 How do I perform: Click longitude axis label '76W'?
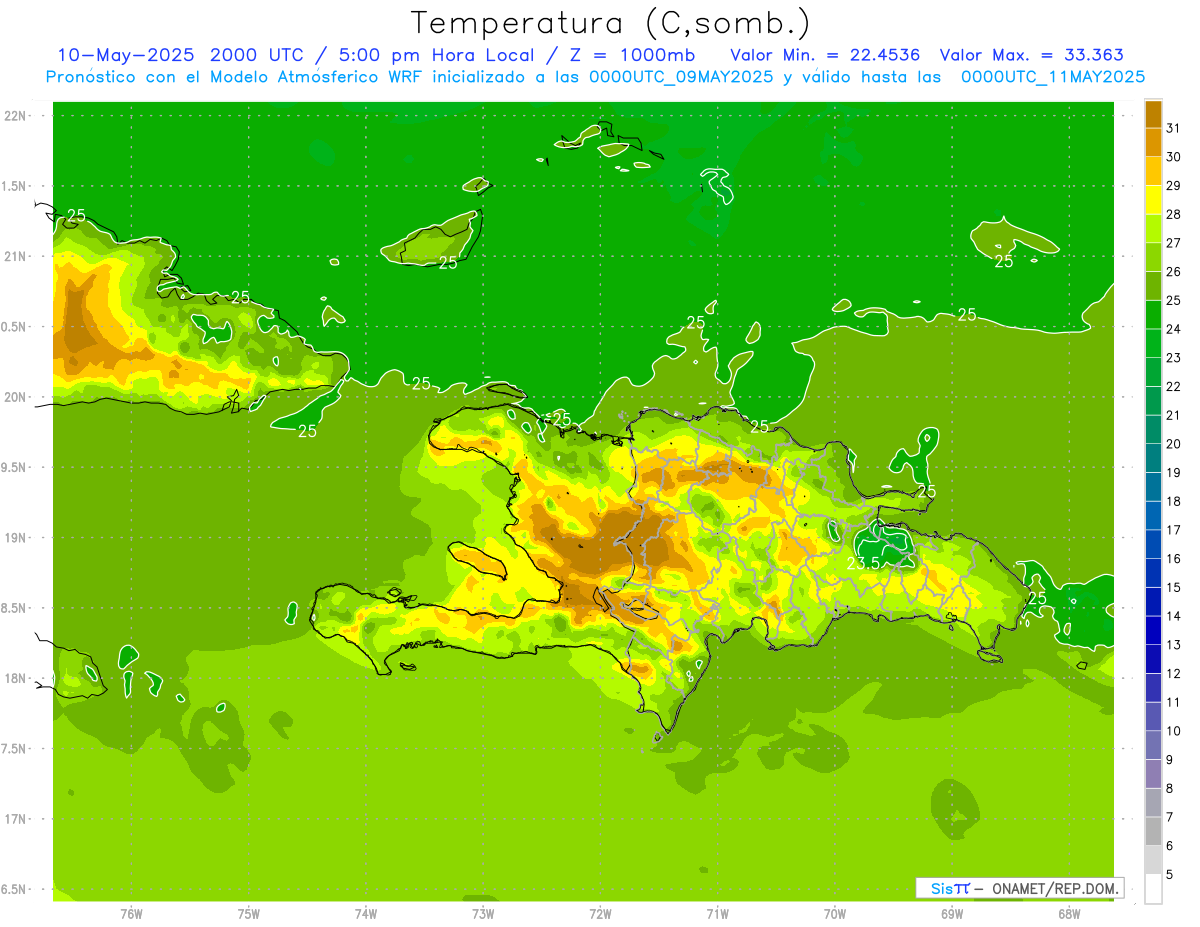pos(131,914)
